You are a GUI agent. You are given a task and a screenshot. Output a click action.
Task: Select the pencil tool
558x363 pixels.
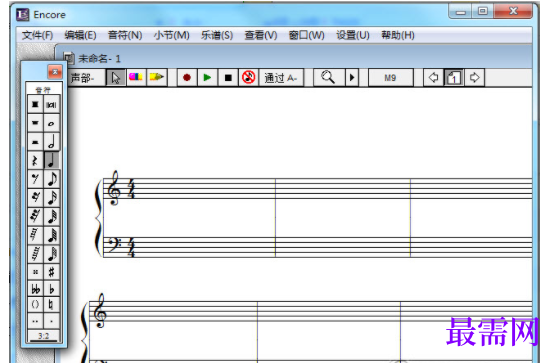(157, 77)
